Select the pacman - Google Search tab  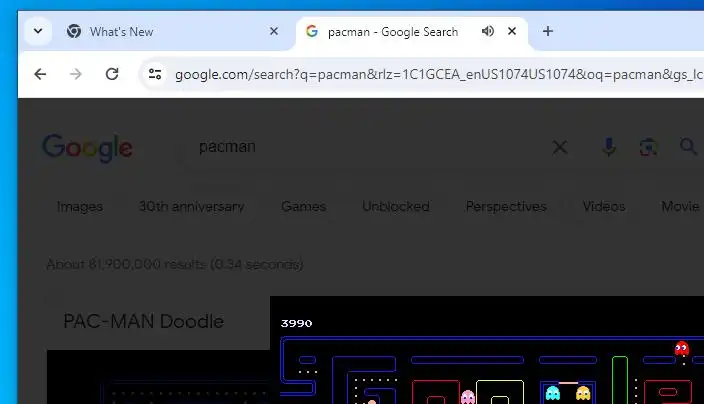tap(412, 32)
